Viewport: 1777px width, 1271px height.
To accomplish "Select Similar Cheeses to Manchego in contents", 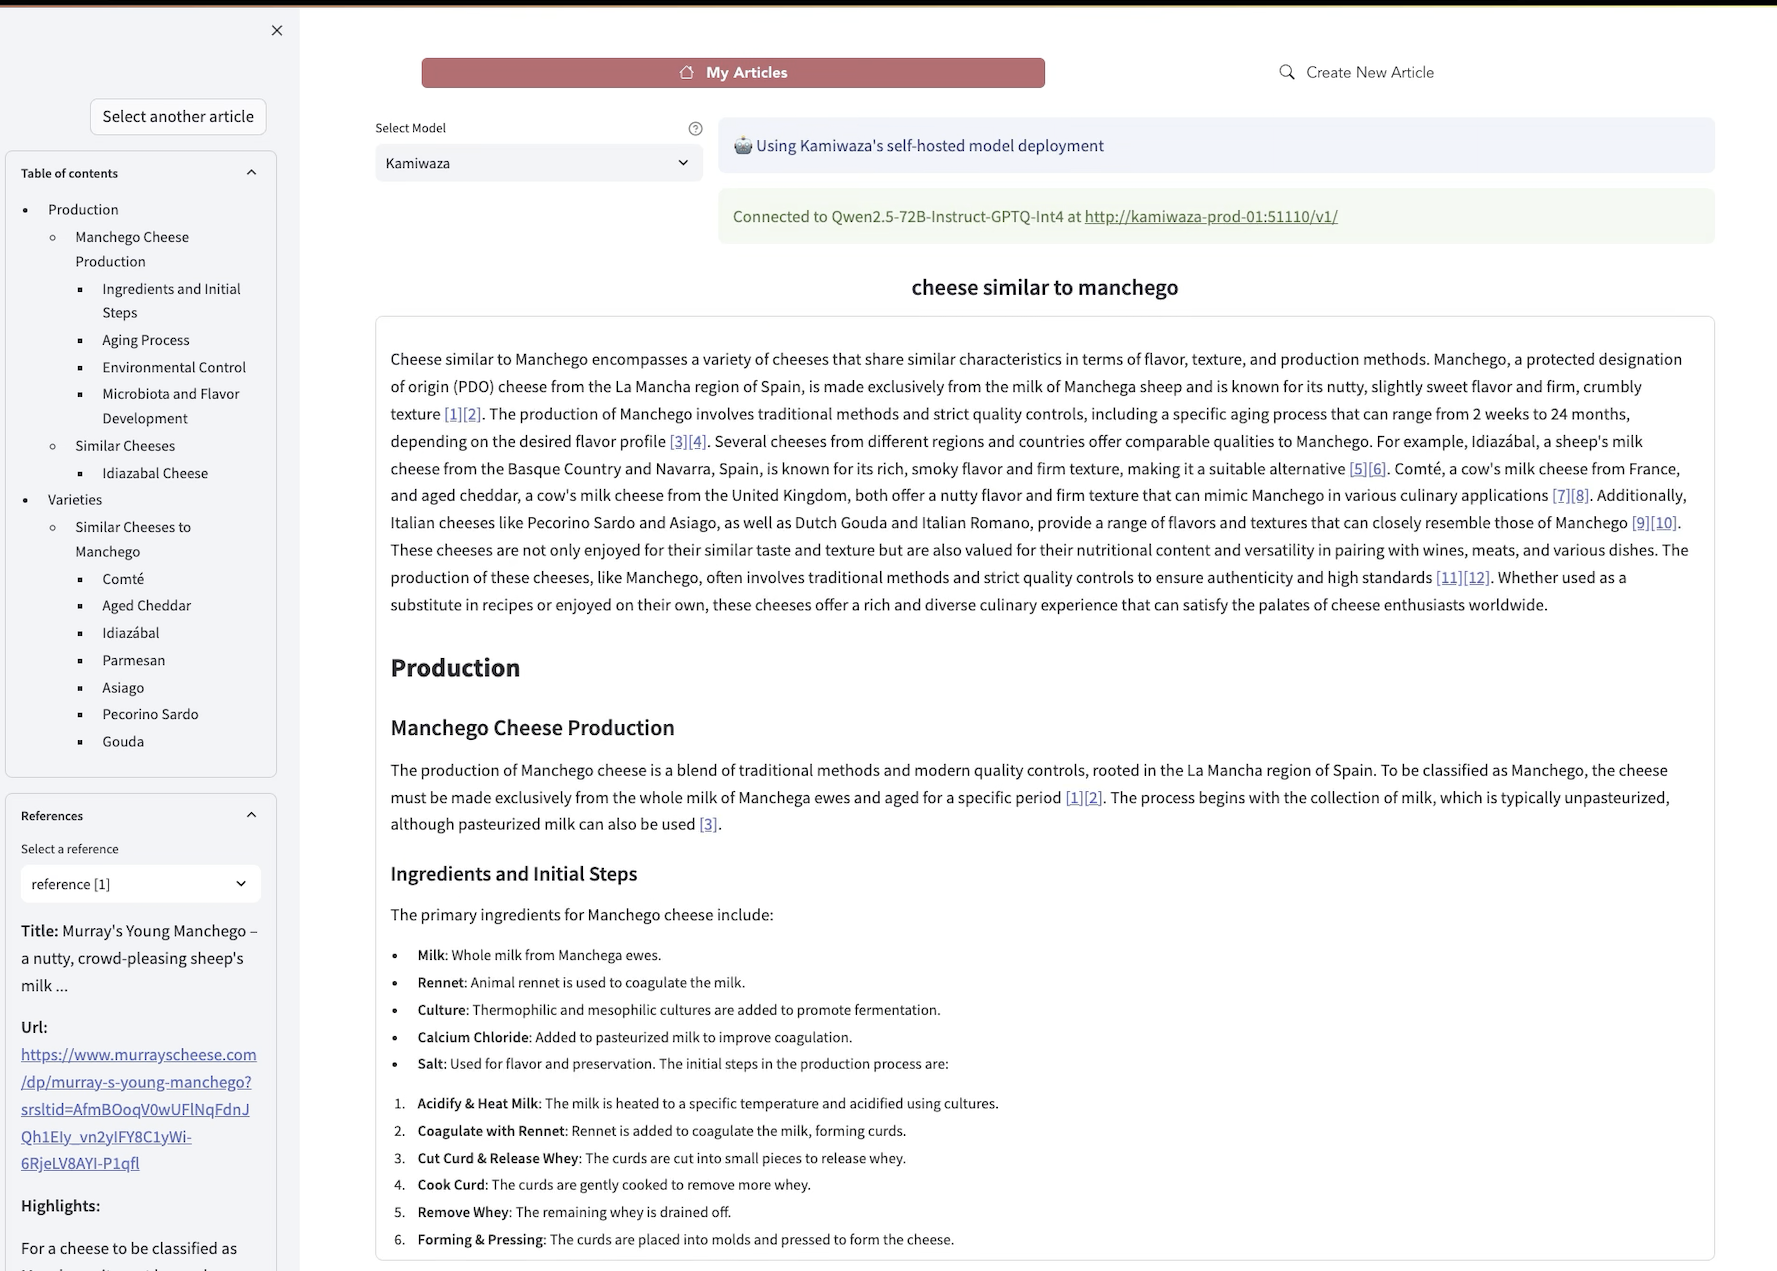I will point(133,539).
